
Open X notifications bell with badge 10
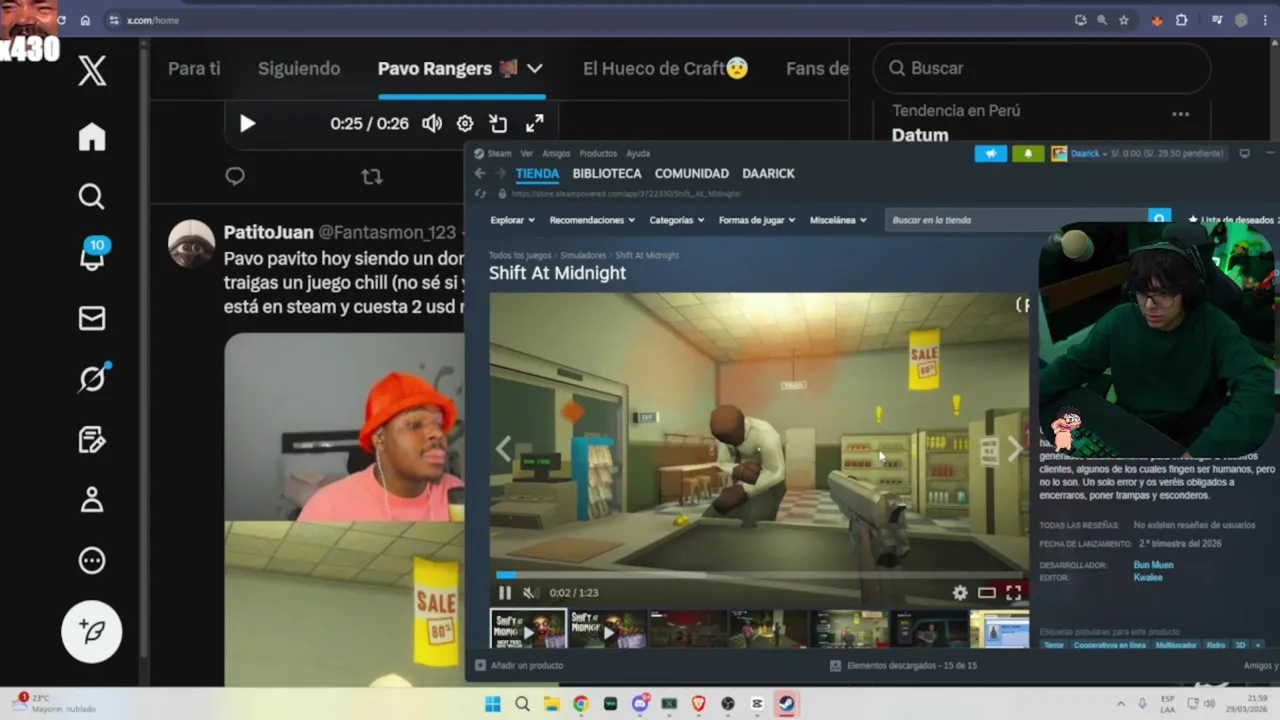pos(93,256)
